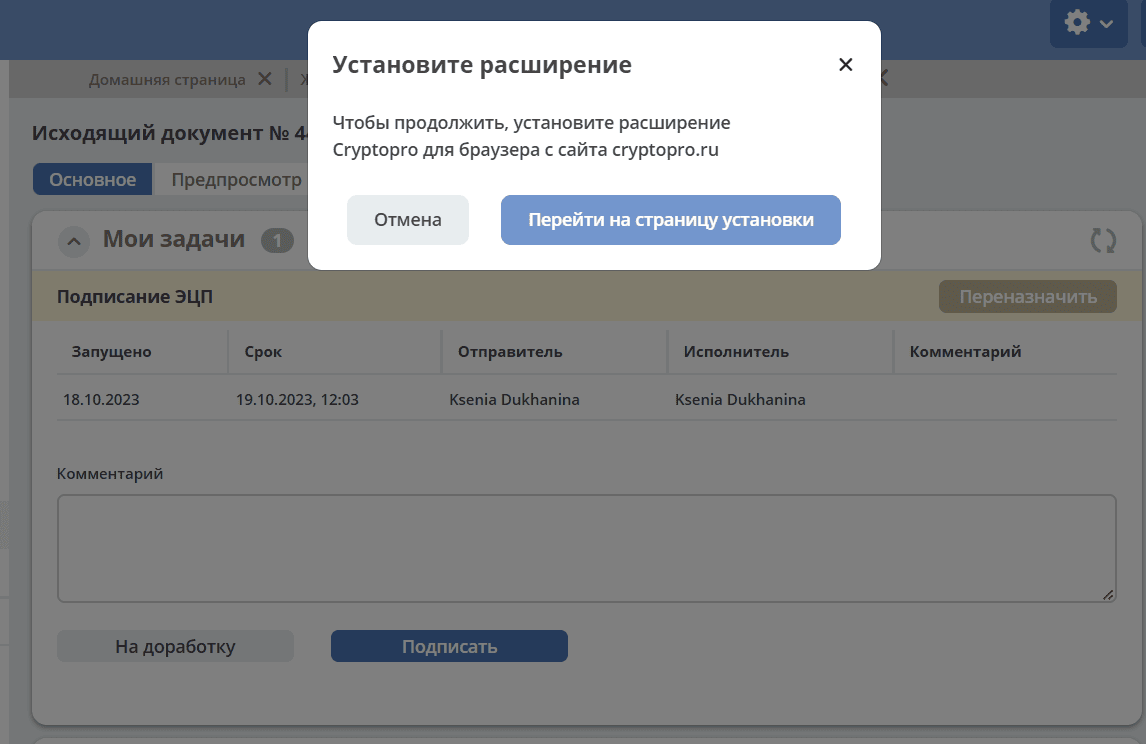Refresh the Мои задачи panel
Image resolution: width=1146 pixels, height=744 pixels.
click(1103, 240)
